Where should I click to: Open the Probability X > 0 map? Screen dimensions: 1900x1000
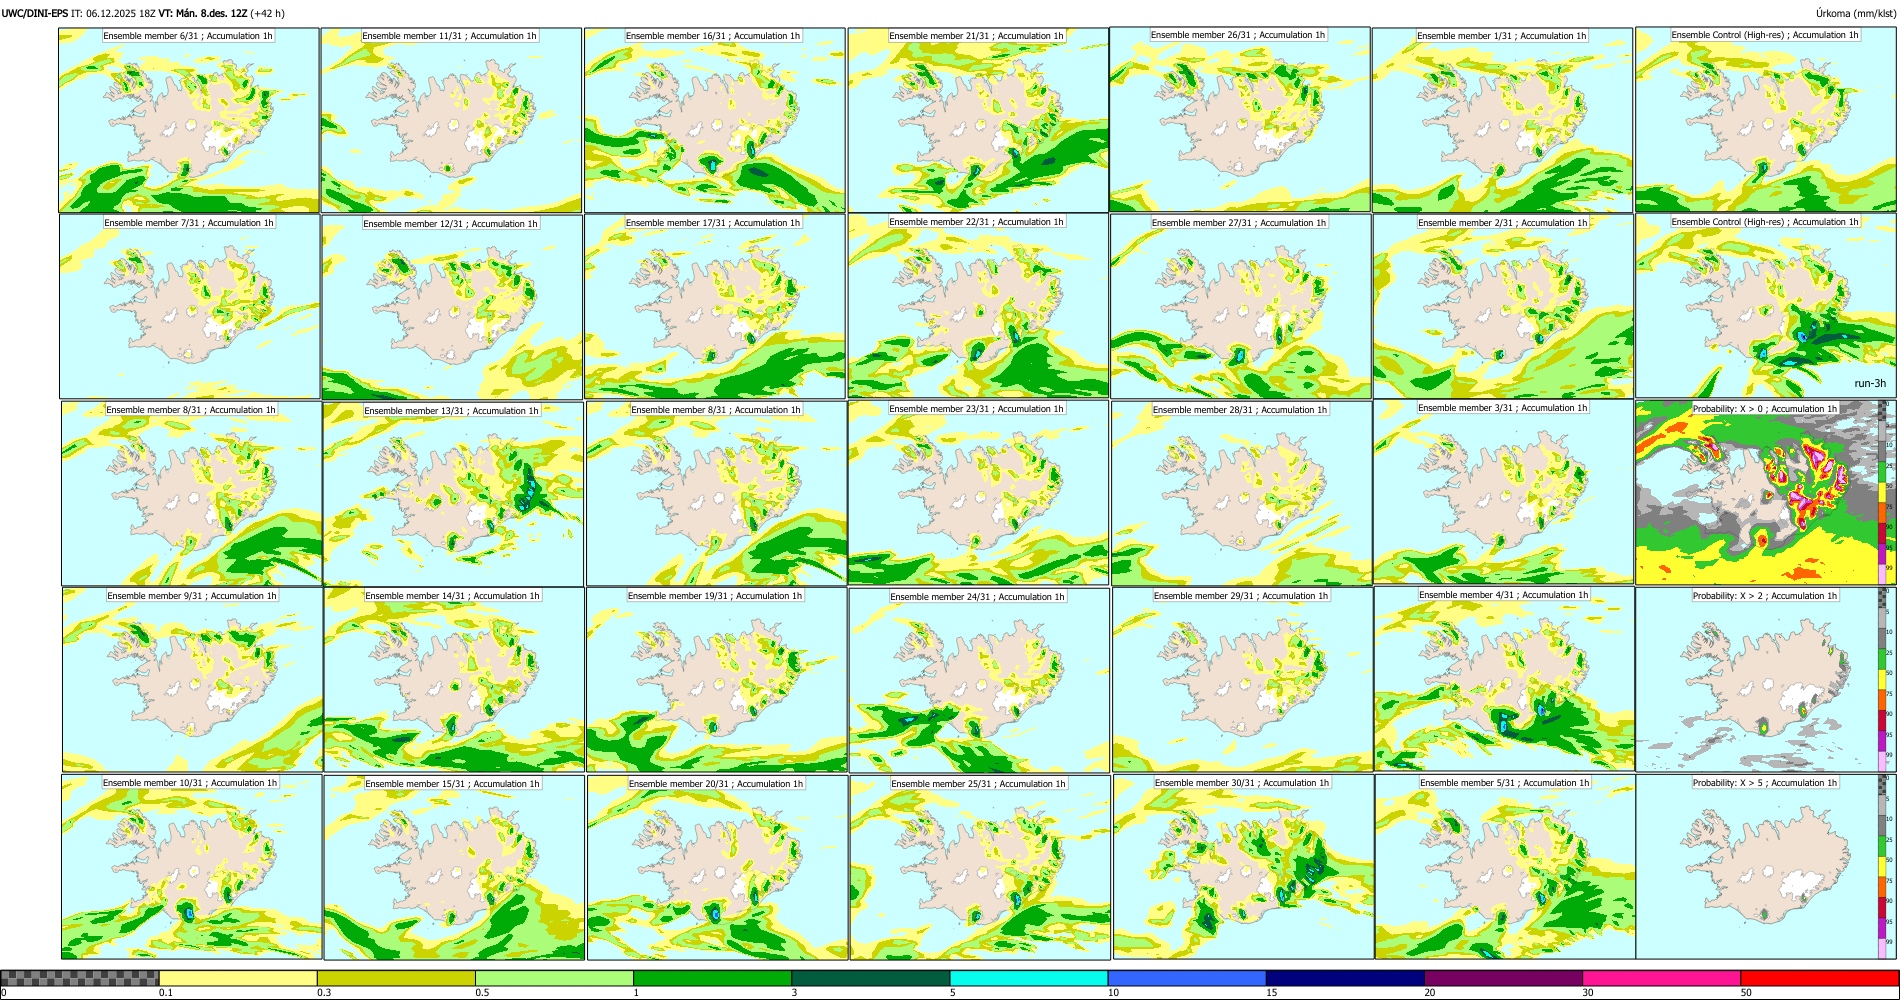[x=1766, y=493]
